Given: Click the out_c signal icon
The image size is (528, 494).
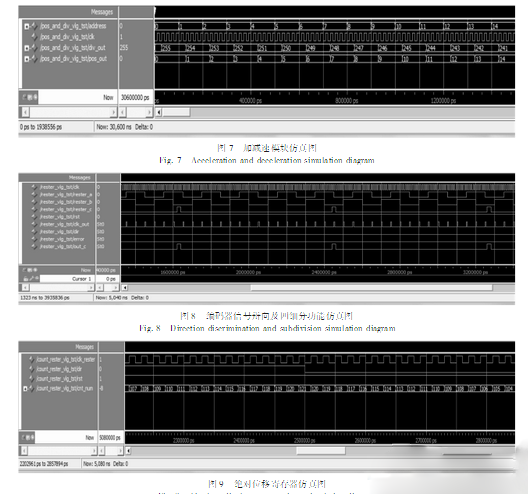Looking at the screenshot, I should (34, 246).
